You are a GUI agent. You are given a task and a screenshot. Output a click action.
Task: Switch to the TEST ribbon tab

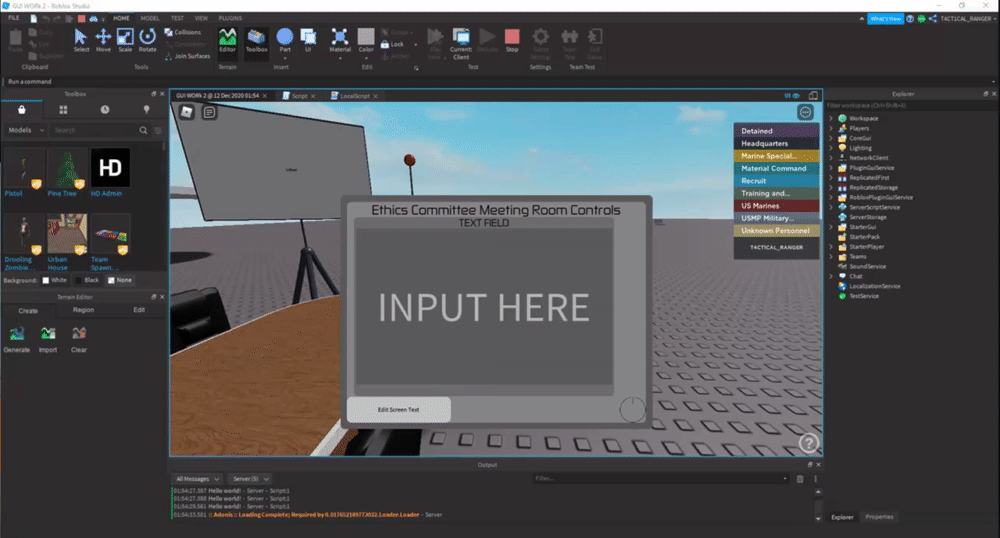(177, 18)
